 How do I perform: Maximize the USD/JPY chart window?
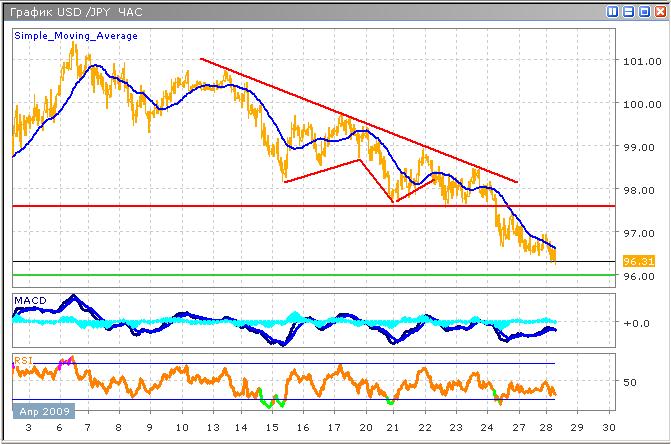tap(643, 12)
